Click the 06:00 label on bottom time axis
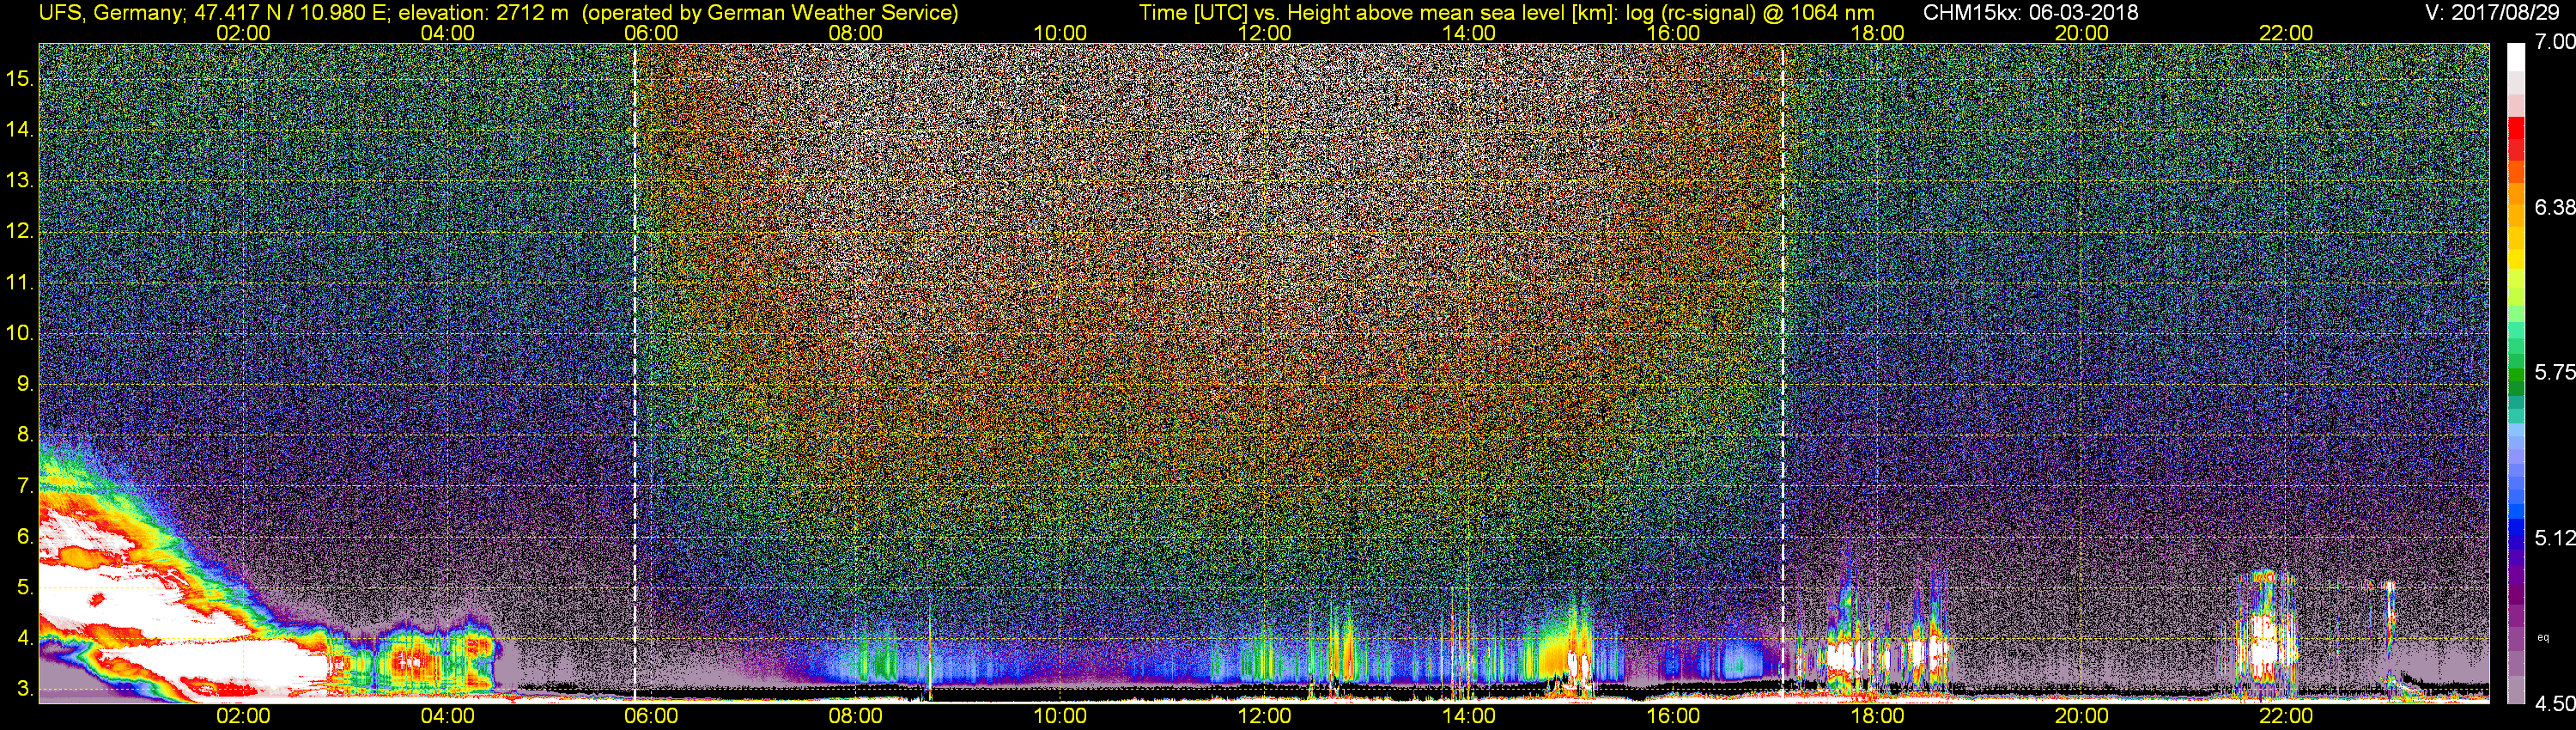Screen dimensions: 2576x730 [651, 716]
